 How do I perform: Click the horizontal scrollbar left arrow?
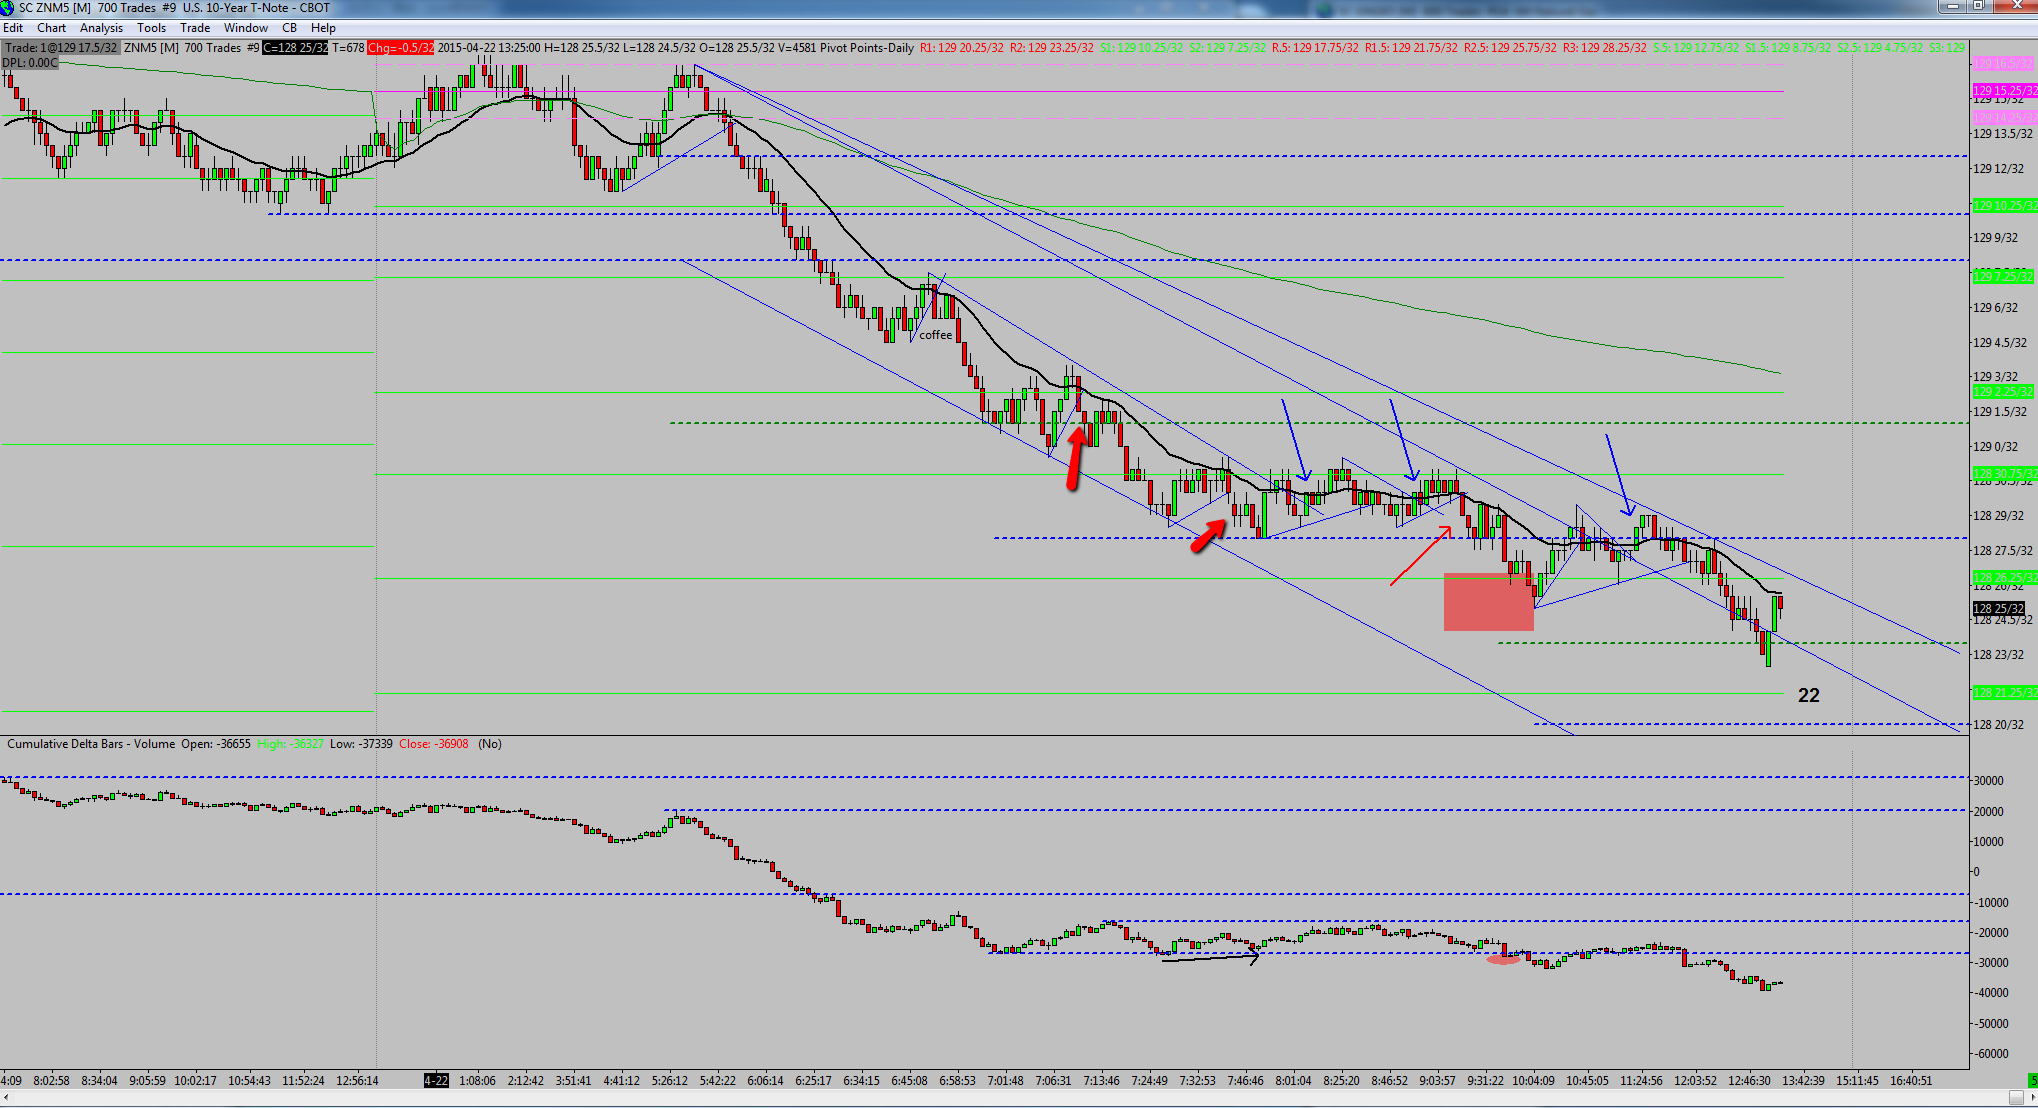pyautogui.click(x=8, y=1098)
